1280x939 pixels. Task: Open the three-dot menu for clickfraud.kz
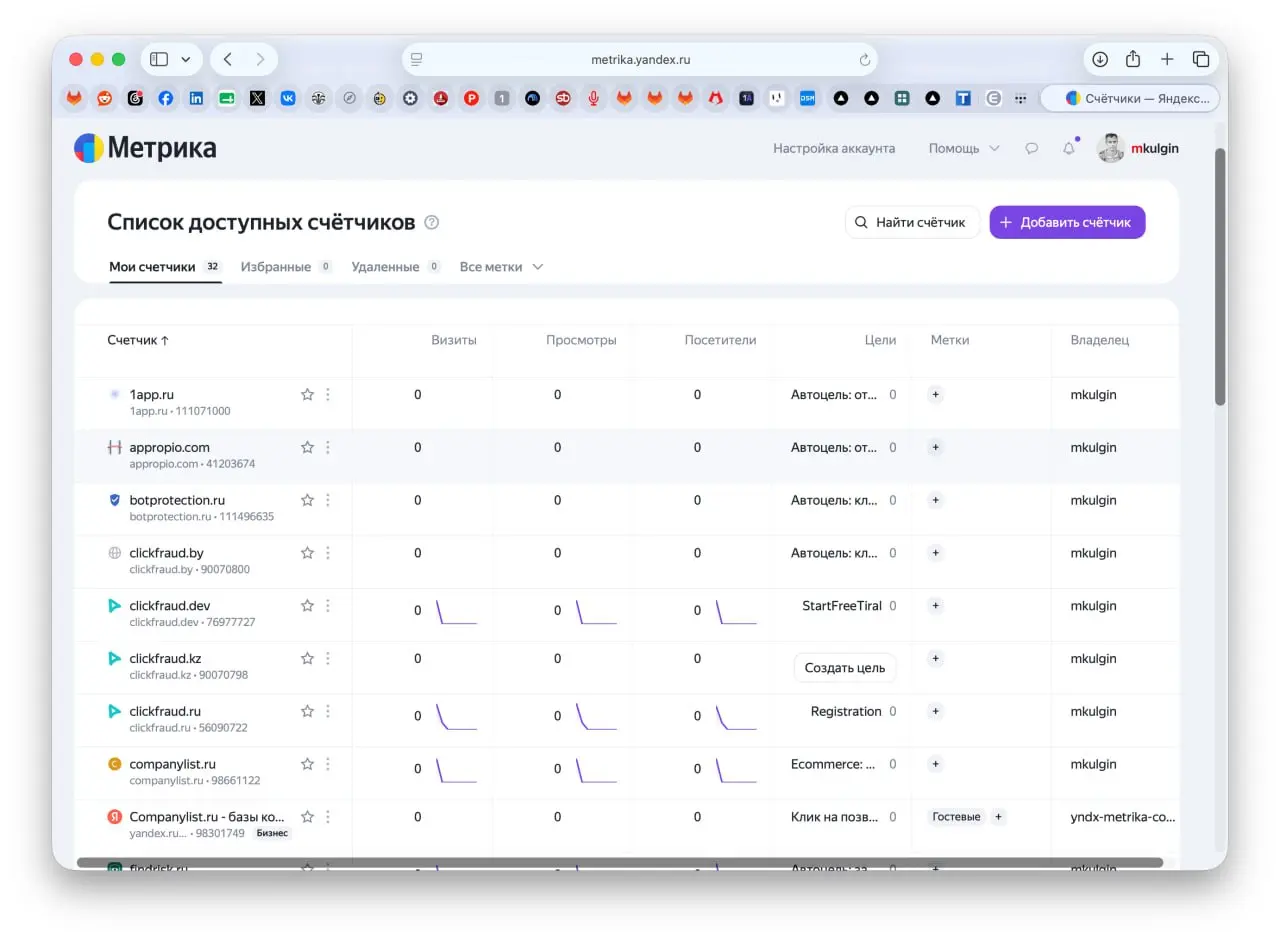tap(328, 659)
